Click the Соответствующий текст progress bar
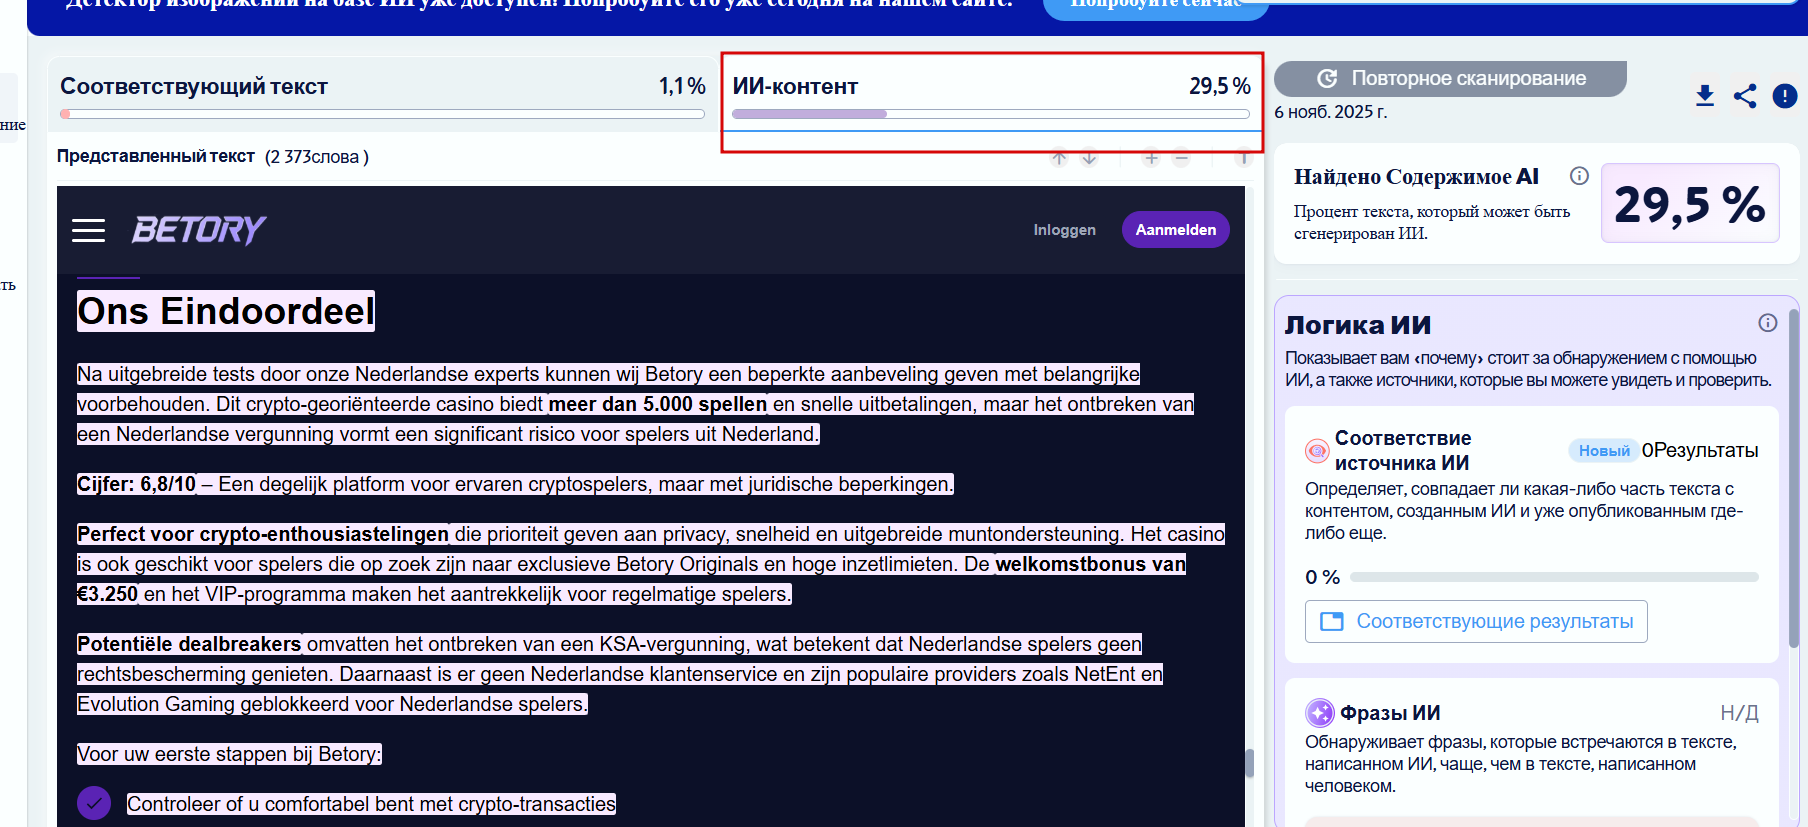Viewport: 1808px width, 827px height. click(x=382, y=114)
